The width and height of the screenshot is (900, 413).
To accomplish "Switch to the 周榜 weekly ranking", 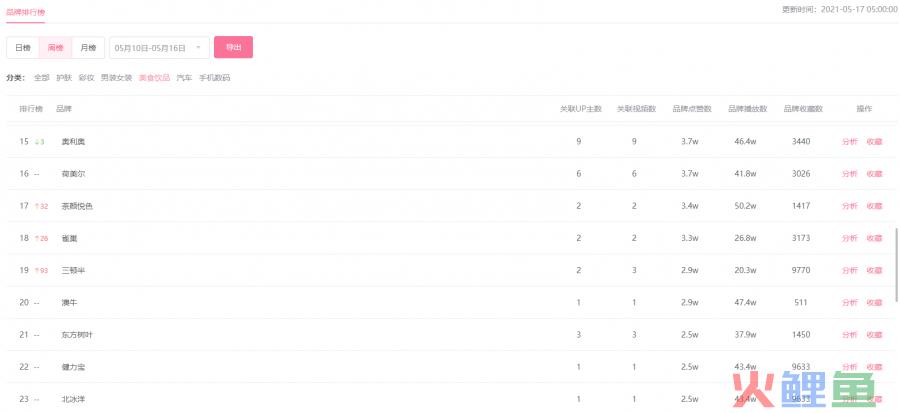I will coord(56,48).
